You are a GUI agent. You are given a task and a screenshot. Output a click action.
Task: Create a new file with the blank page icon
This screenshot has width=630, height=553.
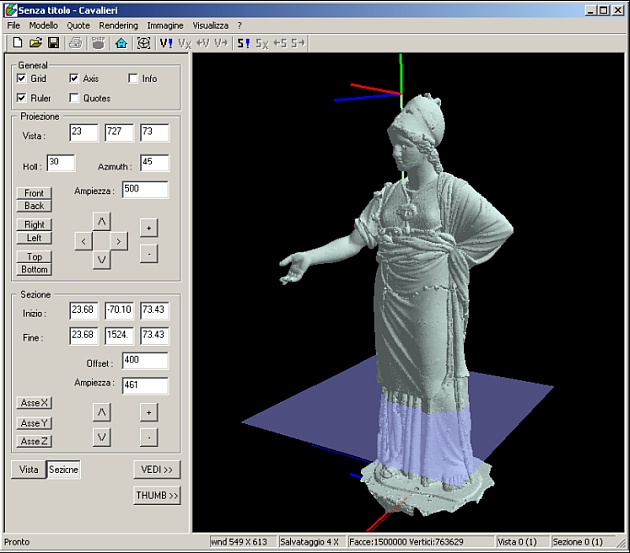(17, 43)
